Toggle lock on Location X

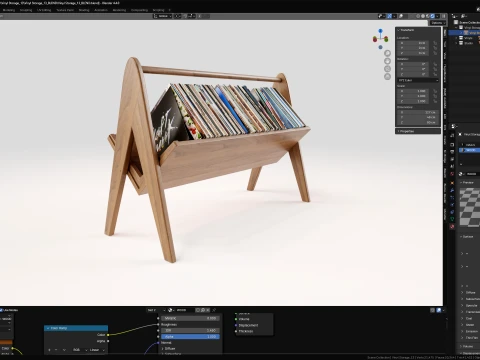pyautogui.click(x=435, y=43)
